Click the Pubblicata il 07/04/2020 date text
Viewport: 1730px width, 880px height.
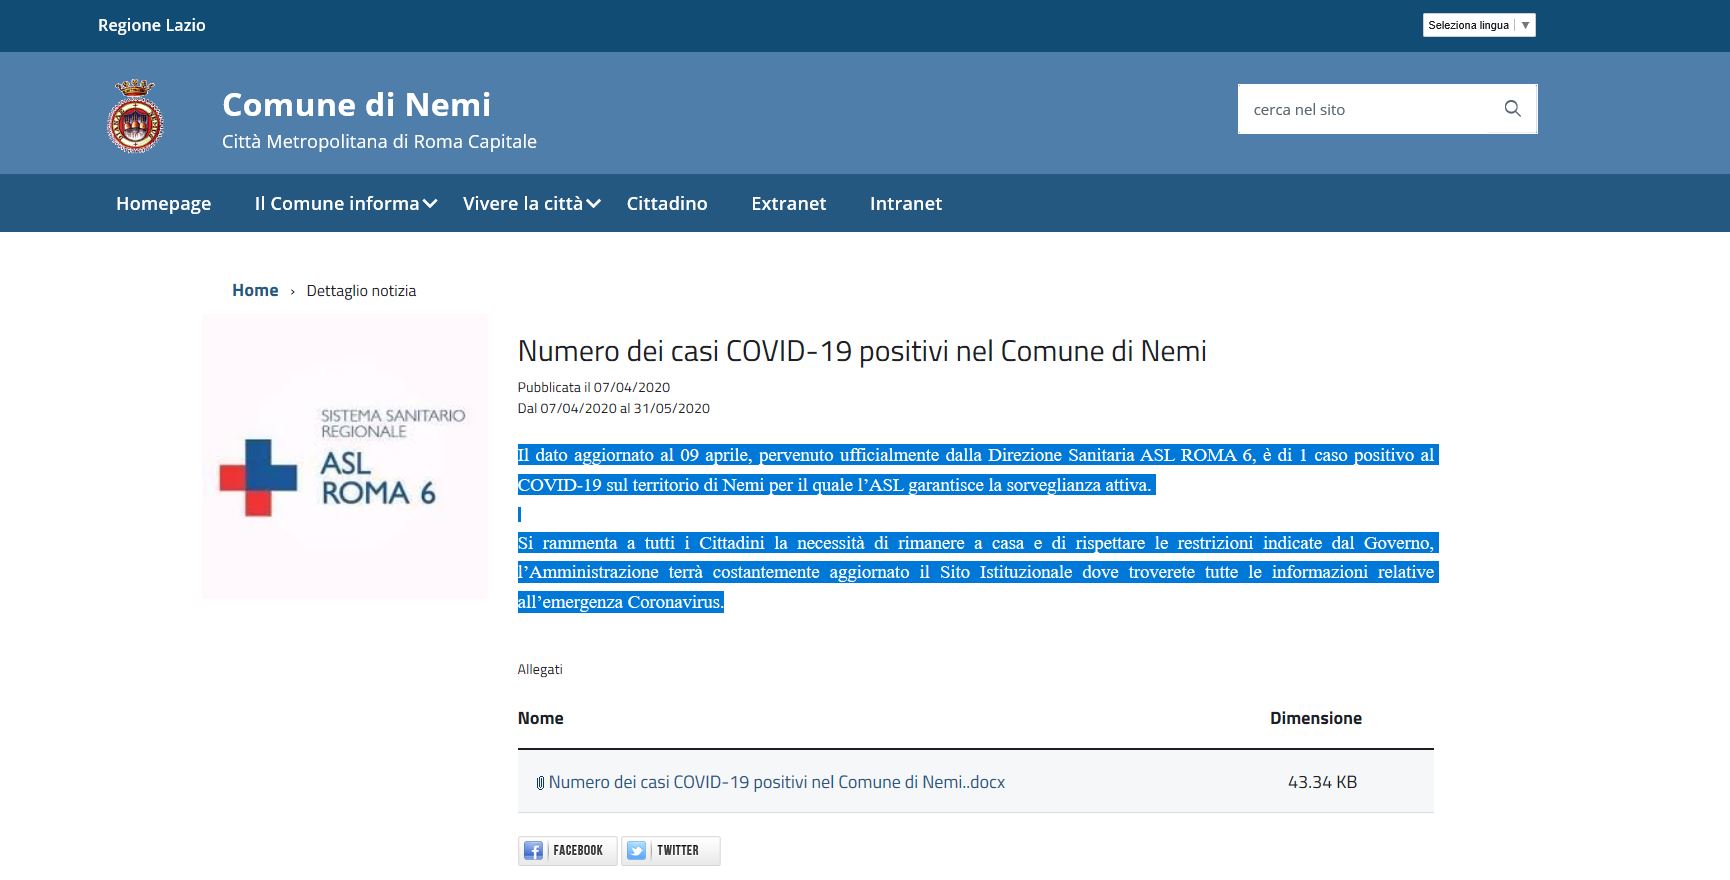tap(594, 387)
